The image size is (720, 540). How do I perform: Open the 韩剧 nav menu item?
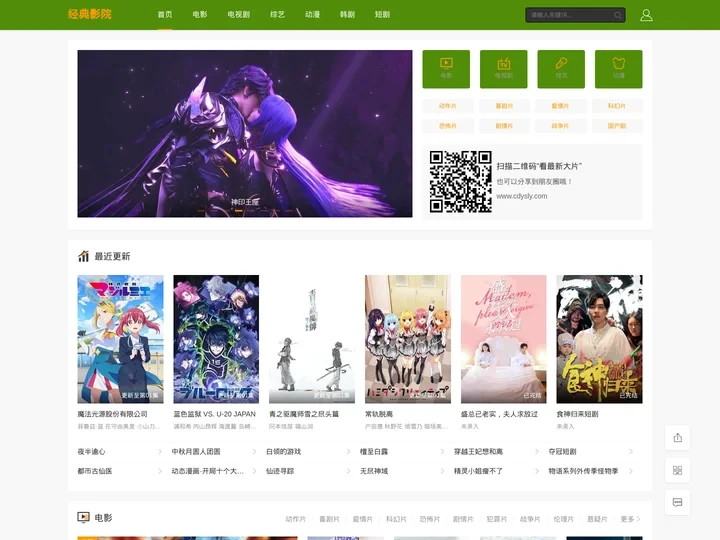347,15
